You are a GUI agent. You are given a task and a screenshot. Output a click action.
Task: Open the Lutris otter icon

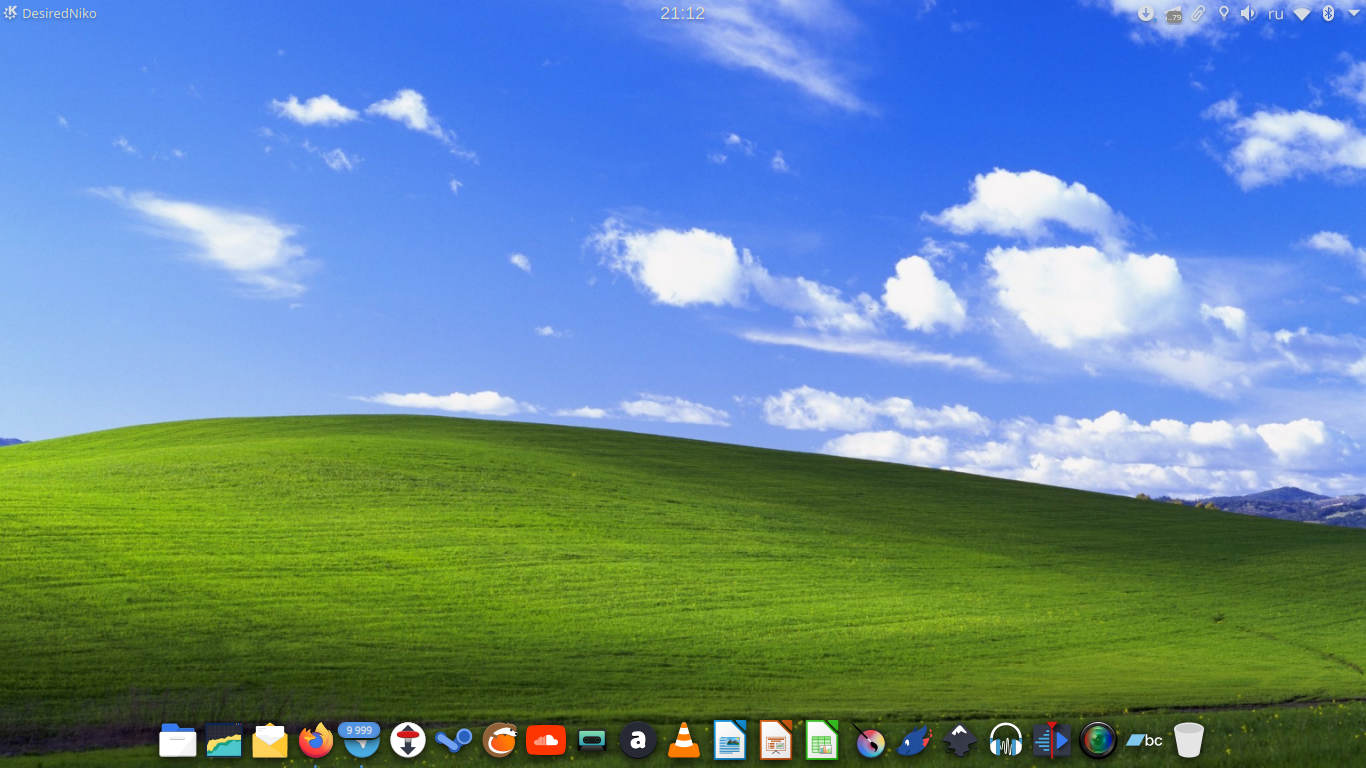[500, 741]
